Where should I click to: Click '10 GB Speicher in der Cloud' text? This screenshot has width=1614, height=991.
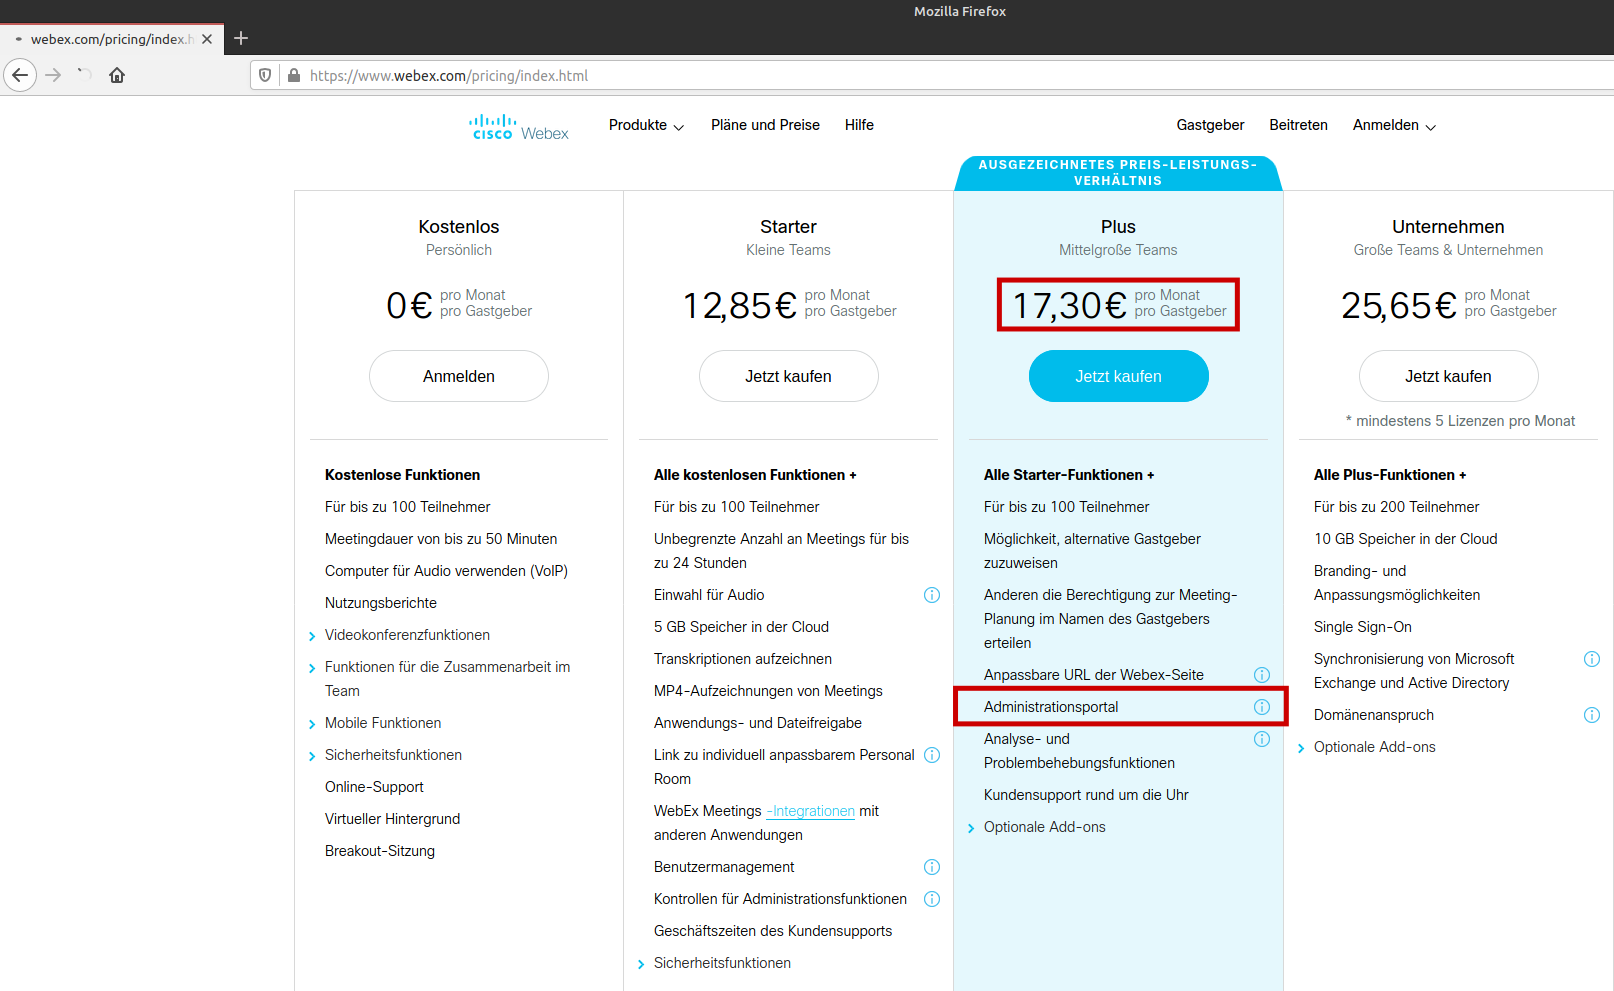pyautogui.click(x=1406, y=539)
